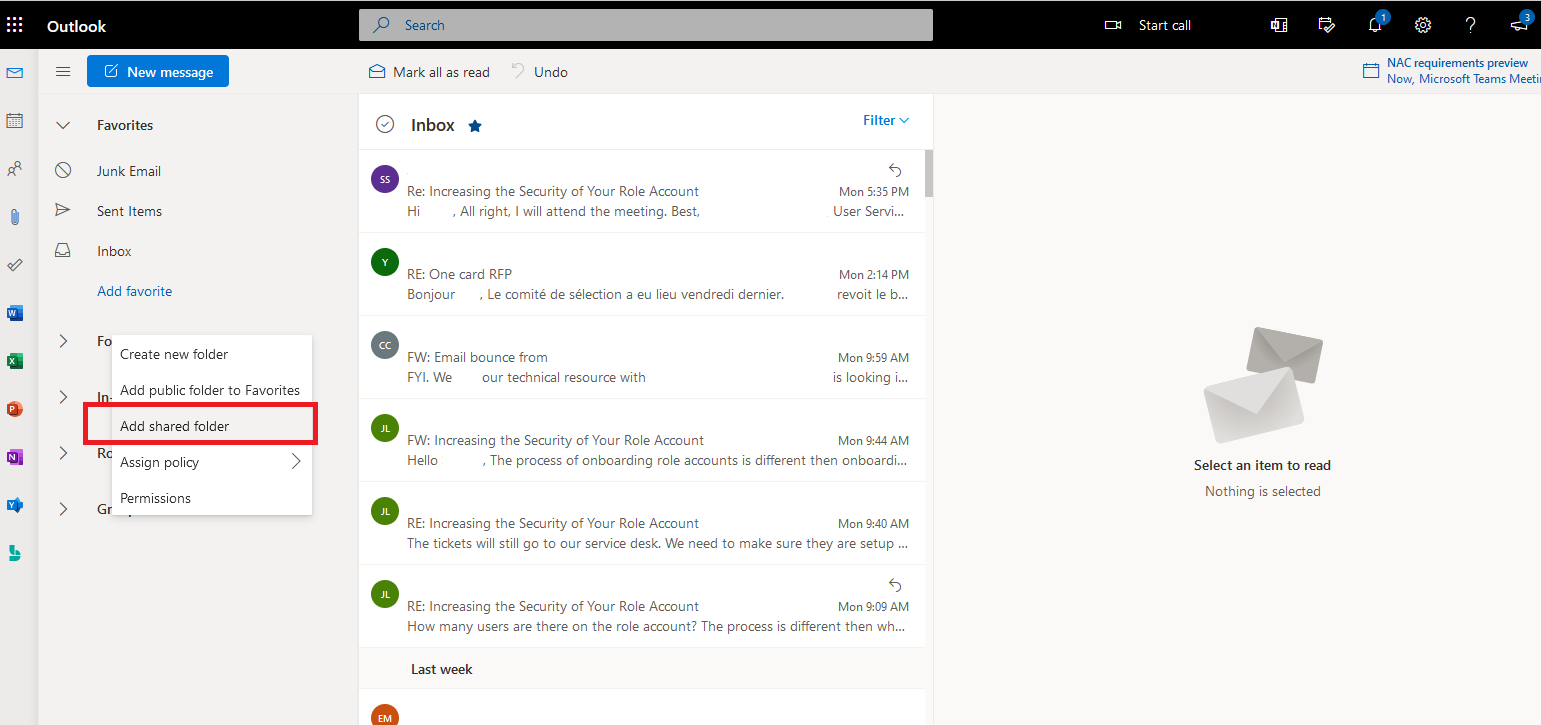Choose Add public folder to Favorites
The width and height of the screenshot is (1541, 725).
click(212, 390)
